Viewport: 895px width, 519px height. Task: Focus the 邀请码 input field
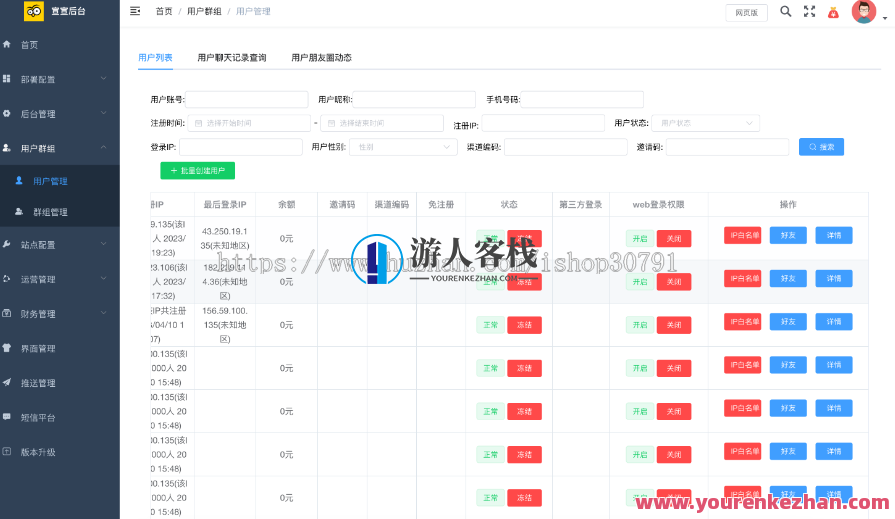pyautogui.click(x=727, y=147)
